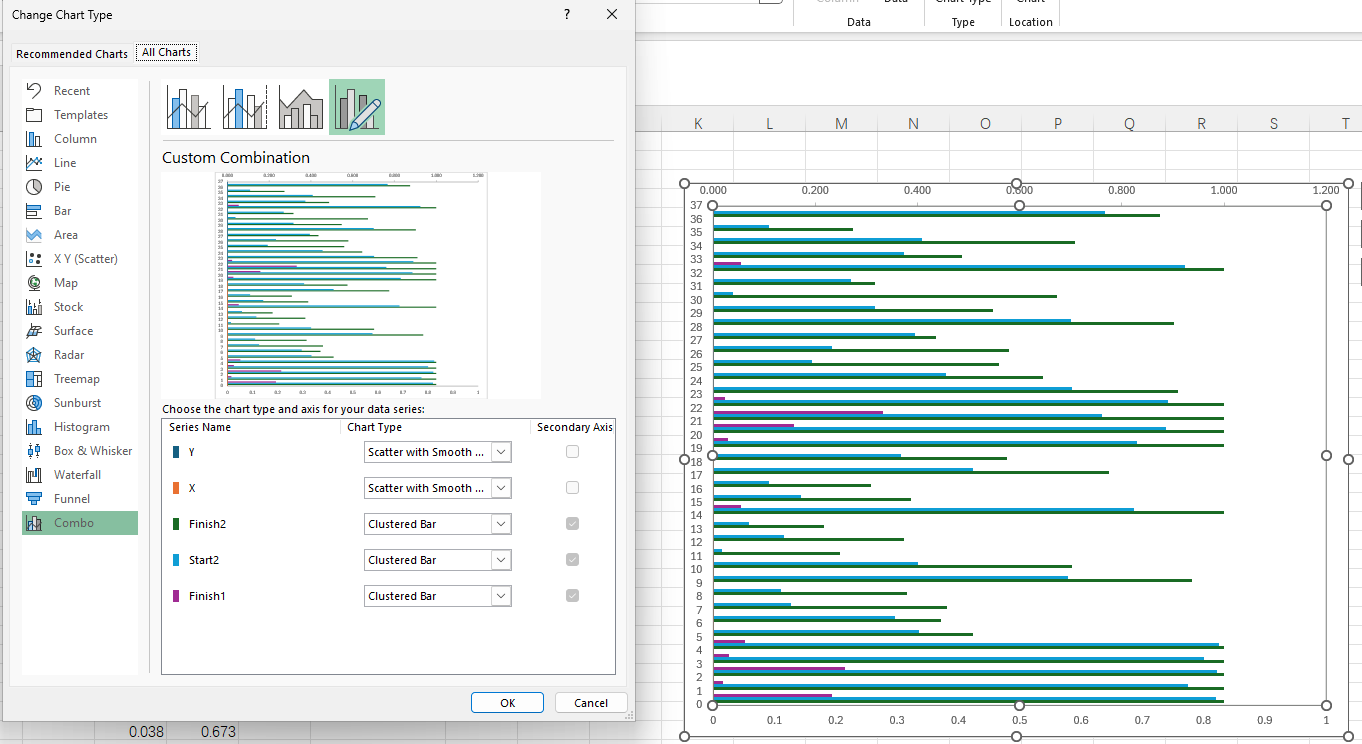The height and width of the screenshot is (744, 1362).
Task: Click the chart's bottom axis label 0.5
Action: 1019,720
